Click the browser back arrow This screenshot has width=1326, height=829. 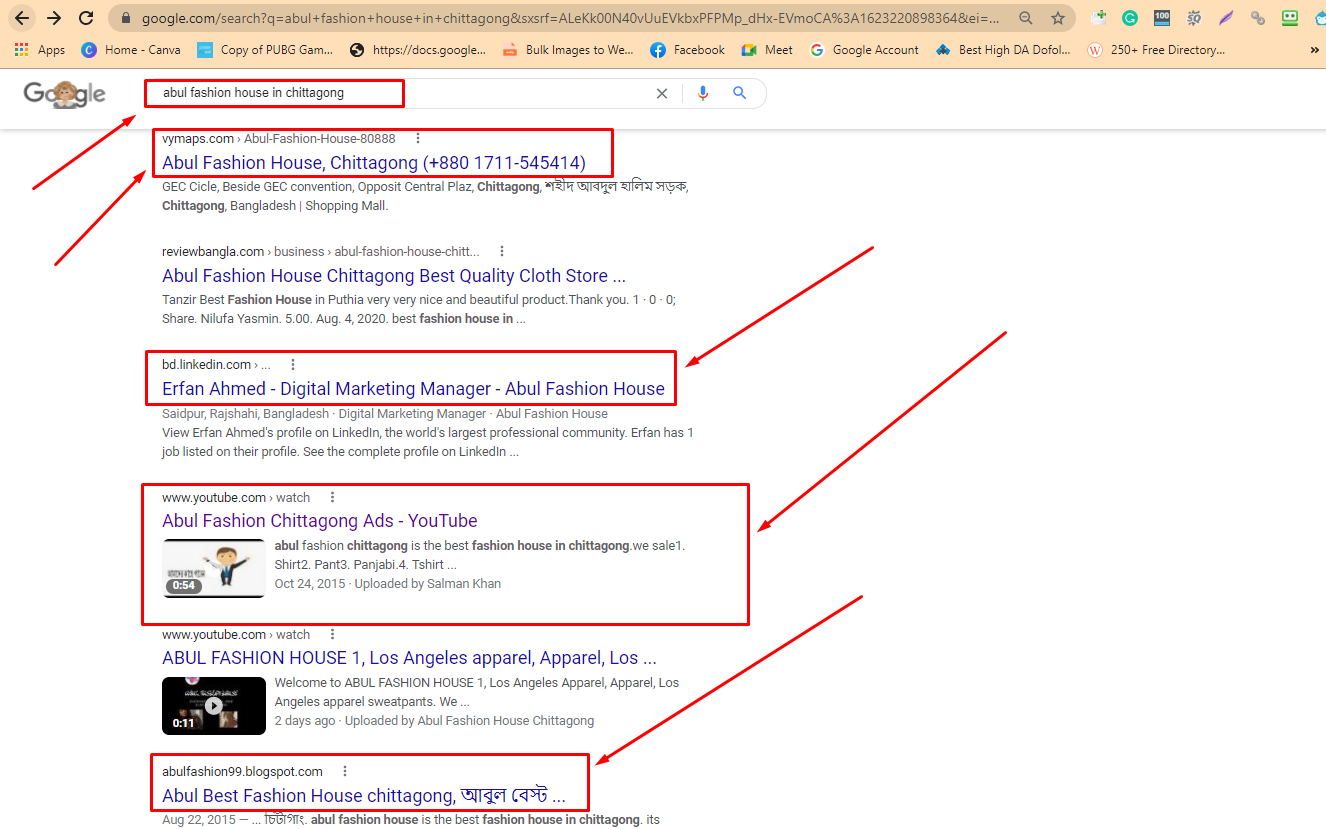pyautogui.click(x=22, y=17)
